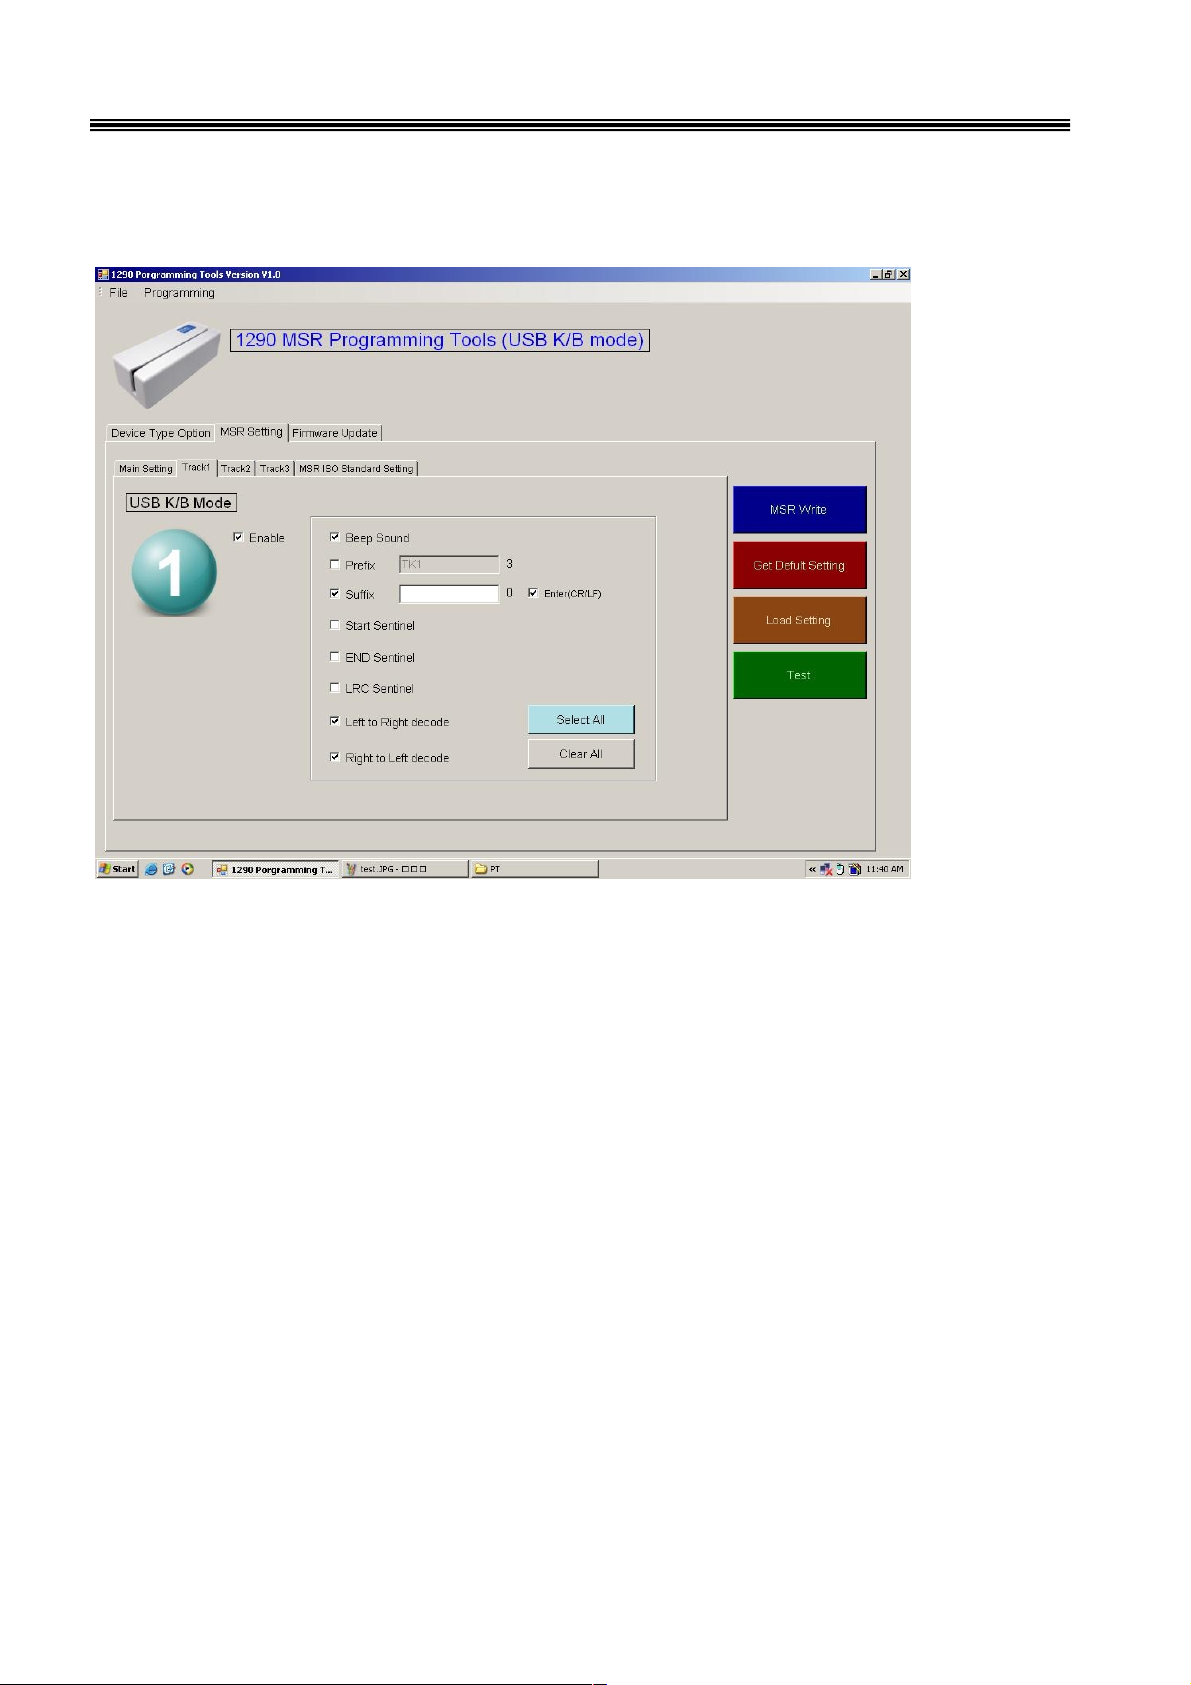
Task: Click the green Test button
Action: (799, 675)
